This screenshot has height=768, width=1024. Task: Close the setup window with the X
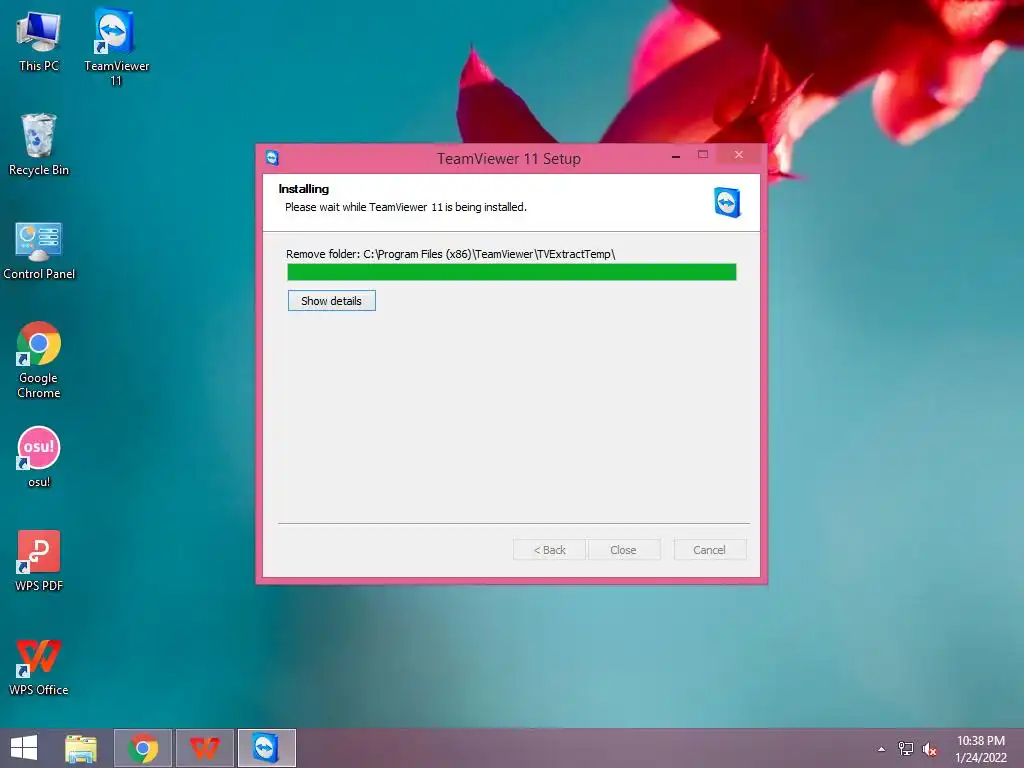(739, 155)
